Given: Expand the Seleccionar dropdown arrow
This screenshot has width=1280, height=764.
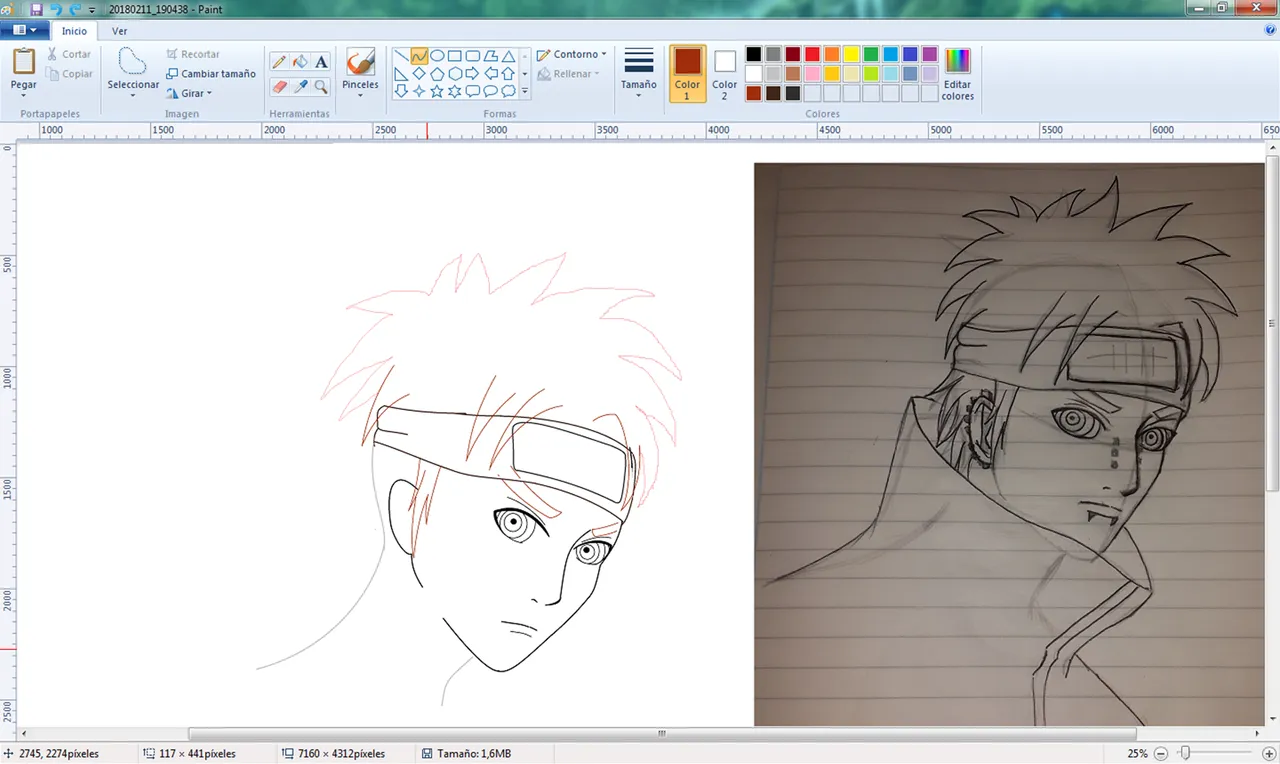Looking at the screenshot, I should point(133,96).
